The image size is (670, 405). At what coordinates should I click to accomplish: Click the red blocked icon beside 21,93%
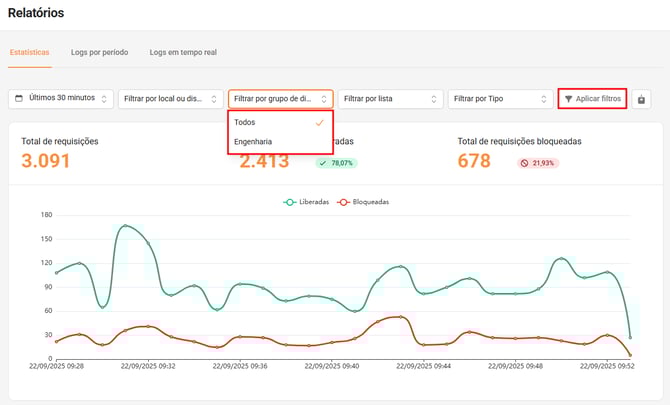pyautogui.click(x=525, y=162)
